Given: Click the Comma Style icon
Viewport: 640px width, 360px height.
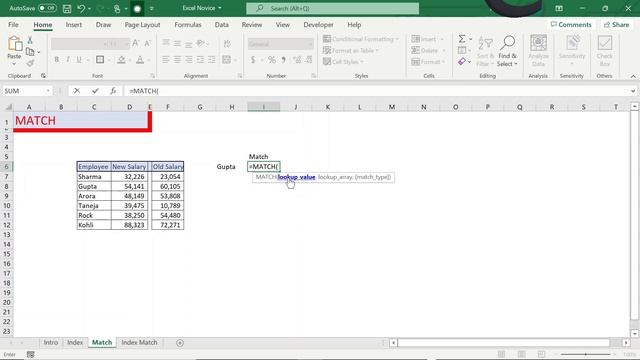Looking at the screenshot, I should (x=283, y=60).
